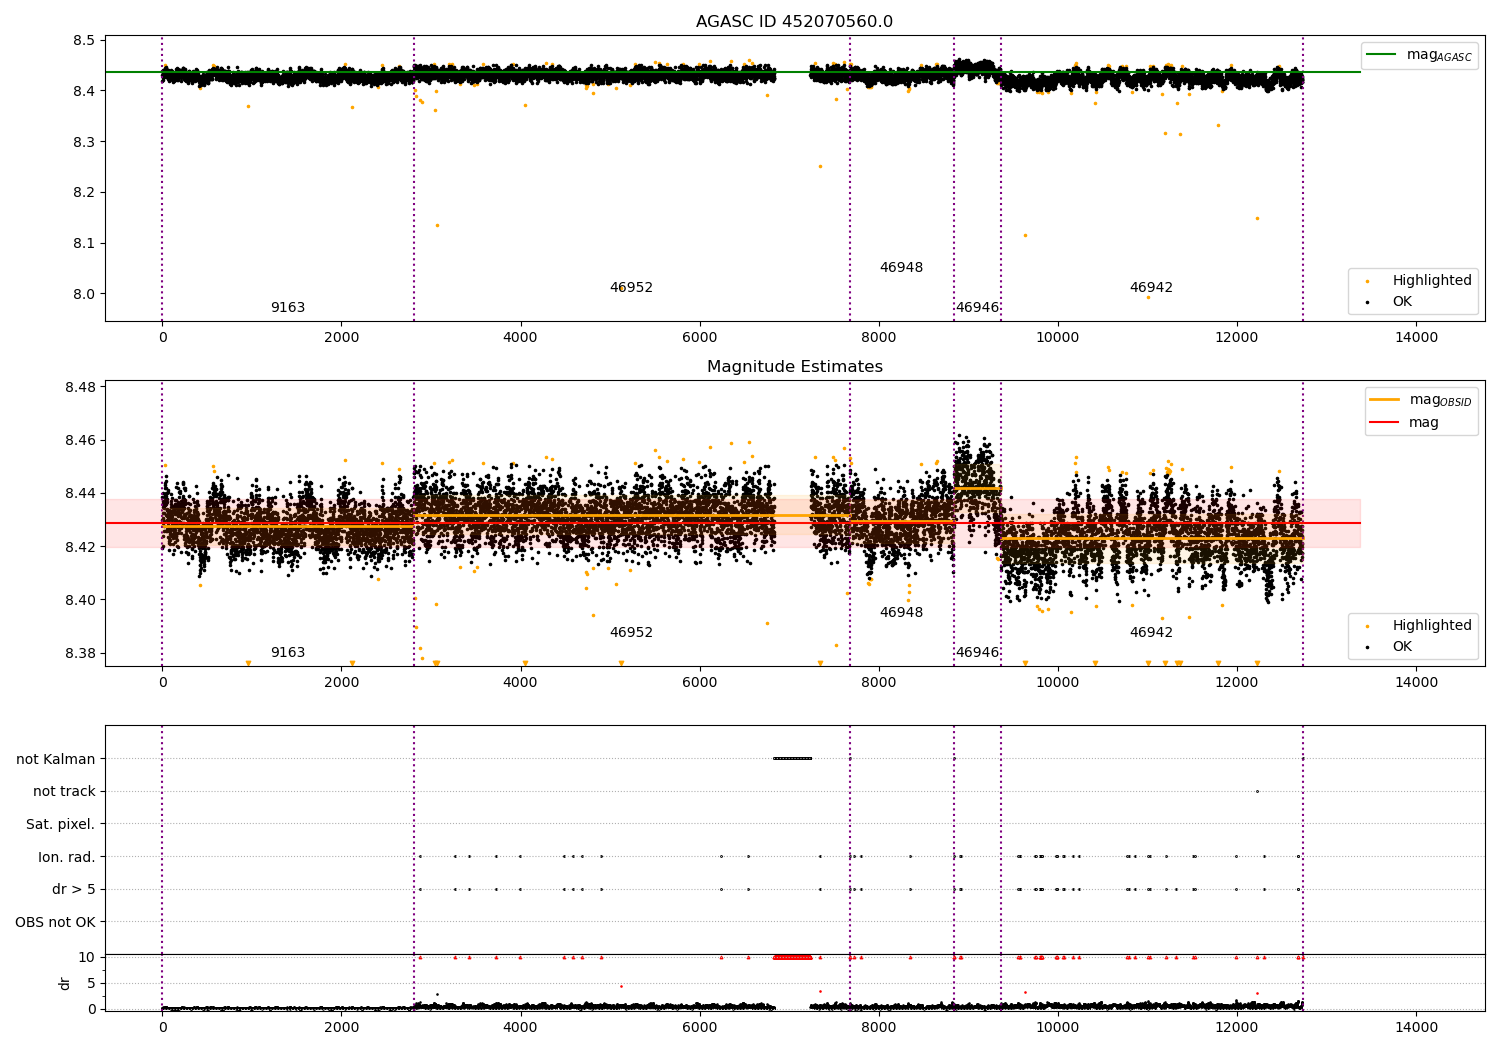The height and width of the screenshot is (1050, 1500).
Task: Click the 2000 x-tick under middle plot
Action: 342,682
